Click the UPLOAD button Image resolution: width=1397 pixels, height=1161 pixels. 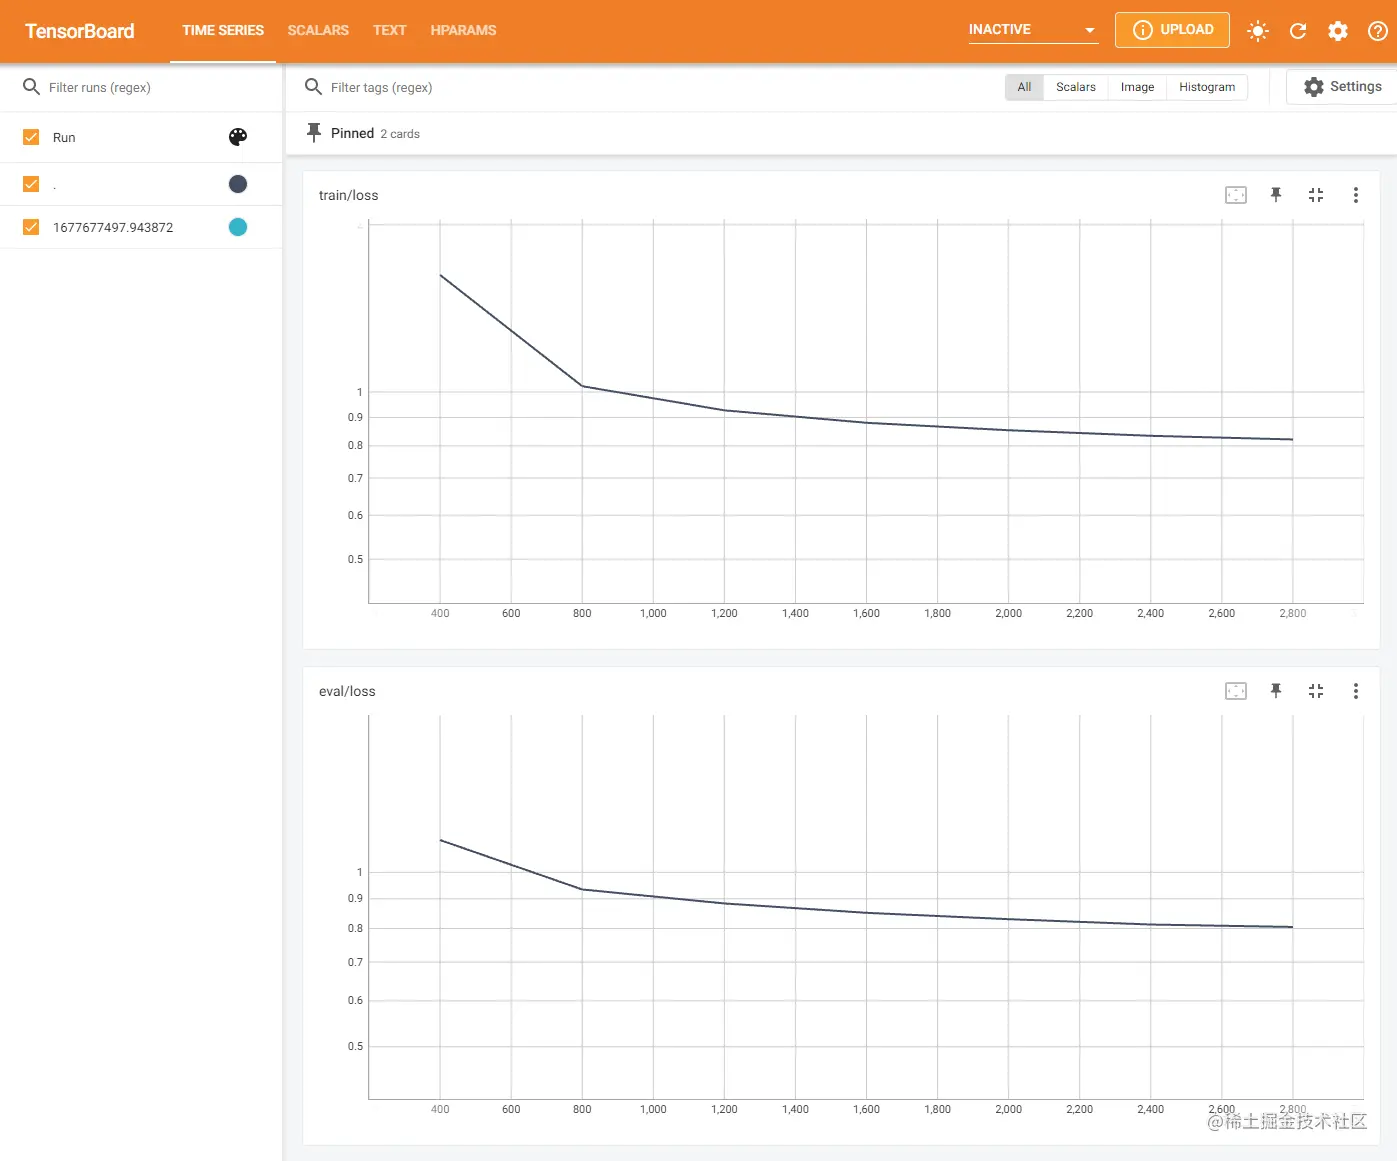pyautogui.click(x=1172, y=30)
